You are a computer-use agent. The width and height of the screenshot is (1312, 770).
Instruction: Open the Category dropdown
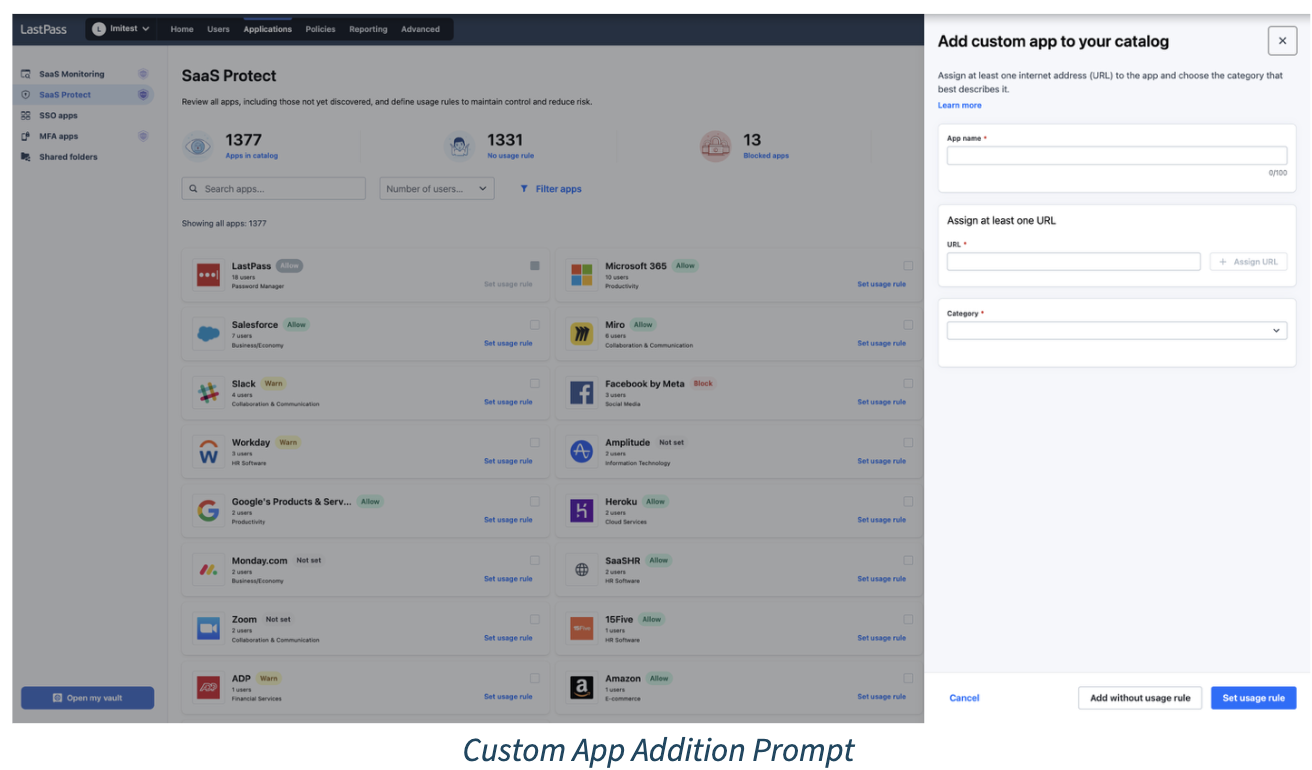click(1116, 331)
